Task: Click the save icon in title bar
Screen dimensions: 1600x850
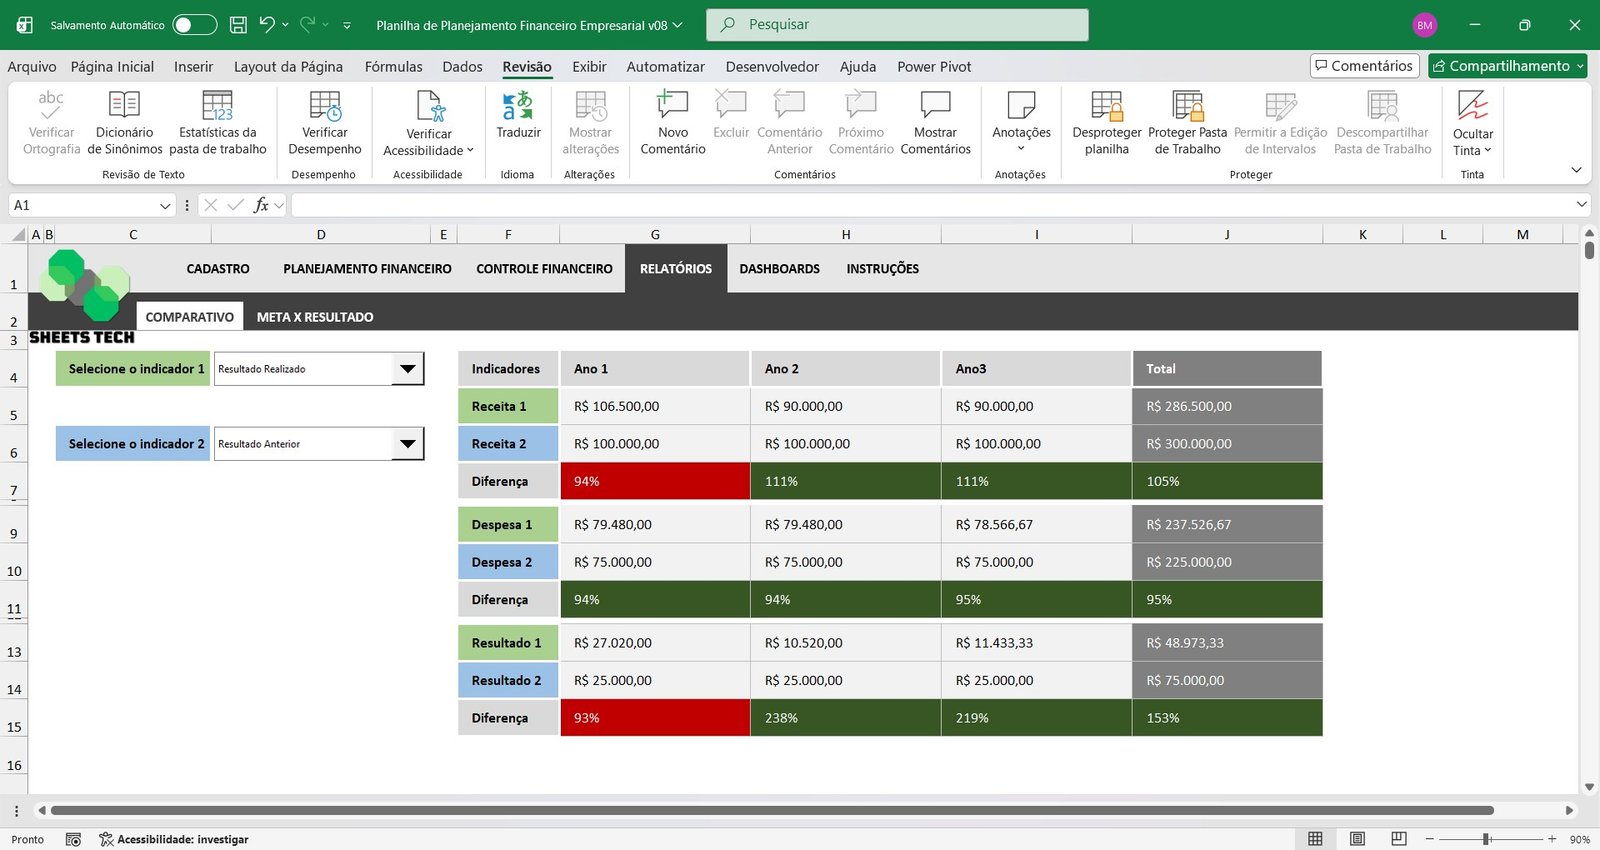Action: click(x=238, y=25)
